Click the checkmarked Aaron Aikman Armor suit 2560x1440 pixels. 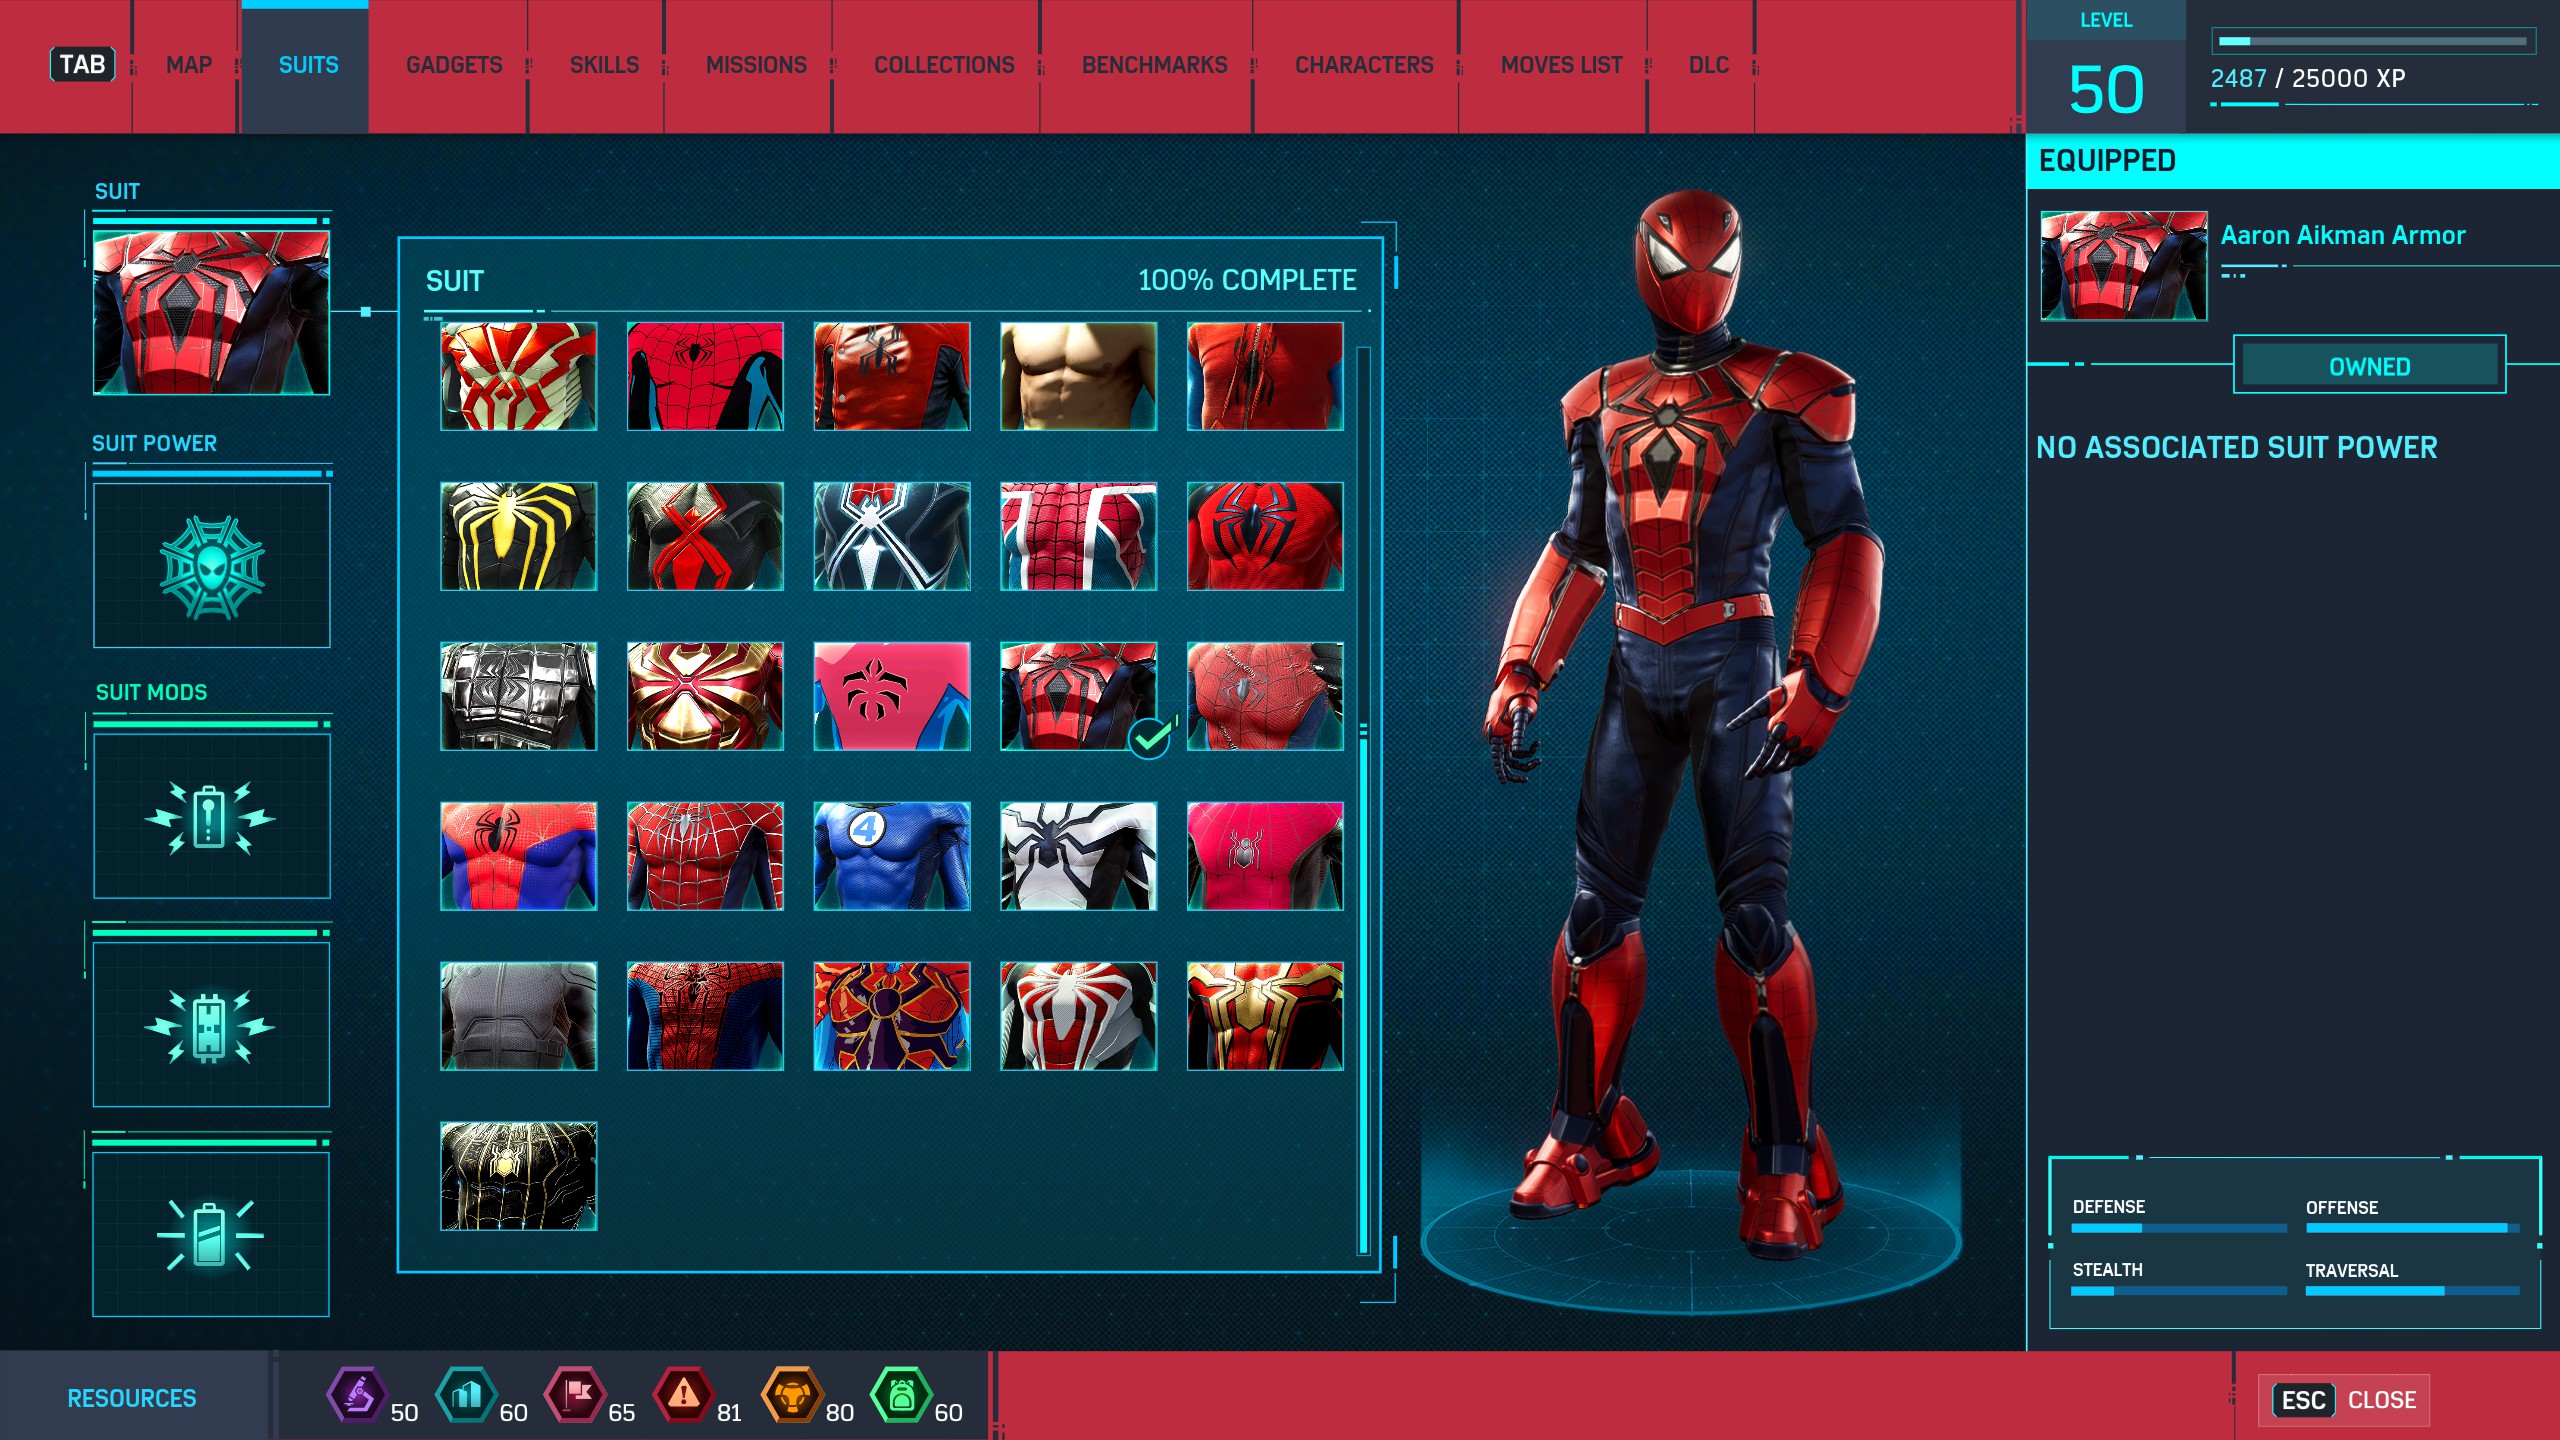tap(1078, 696)
